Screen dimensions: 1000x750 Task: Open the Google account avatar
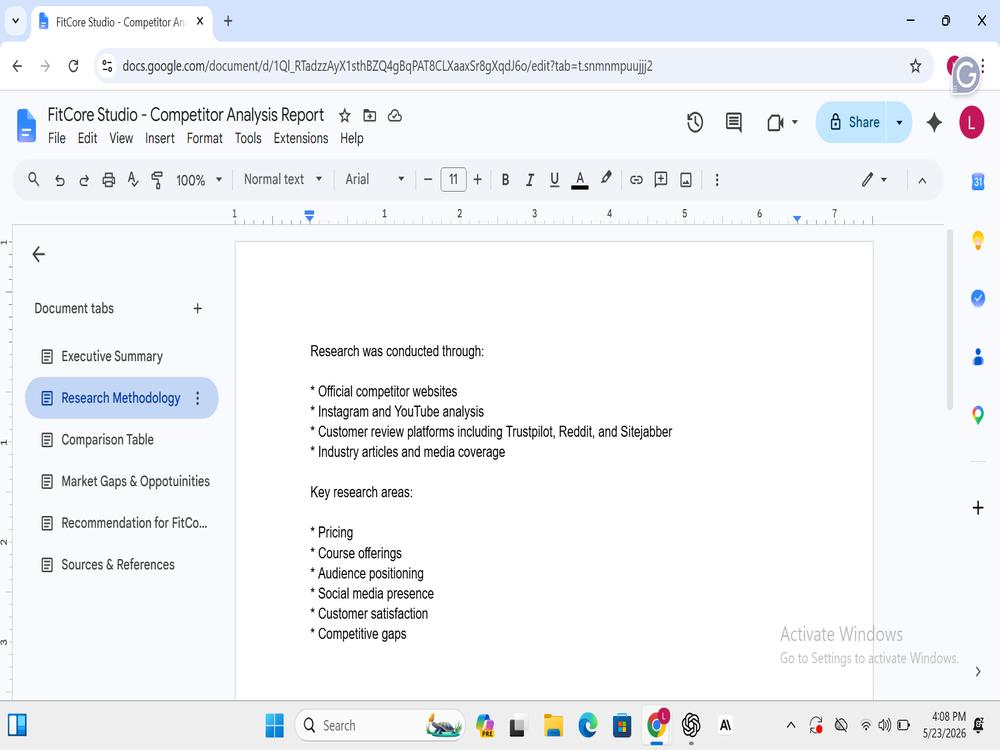click(971, 122)
